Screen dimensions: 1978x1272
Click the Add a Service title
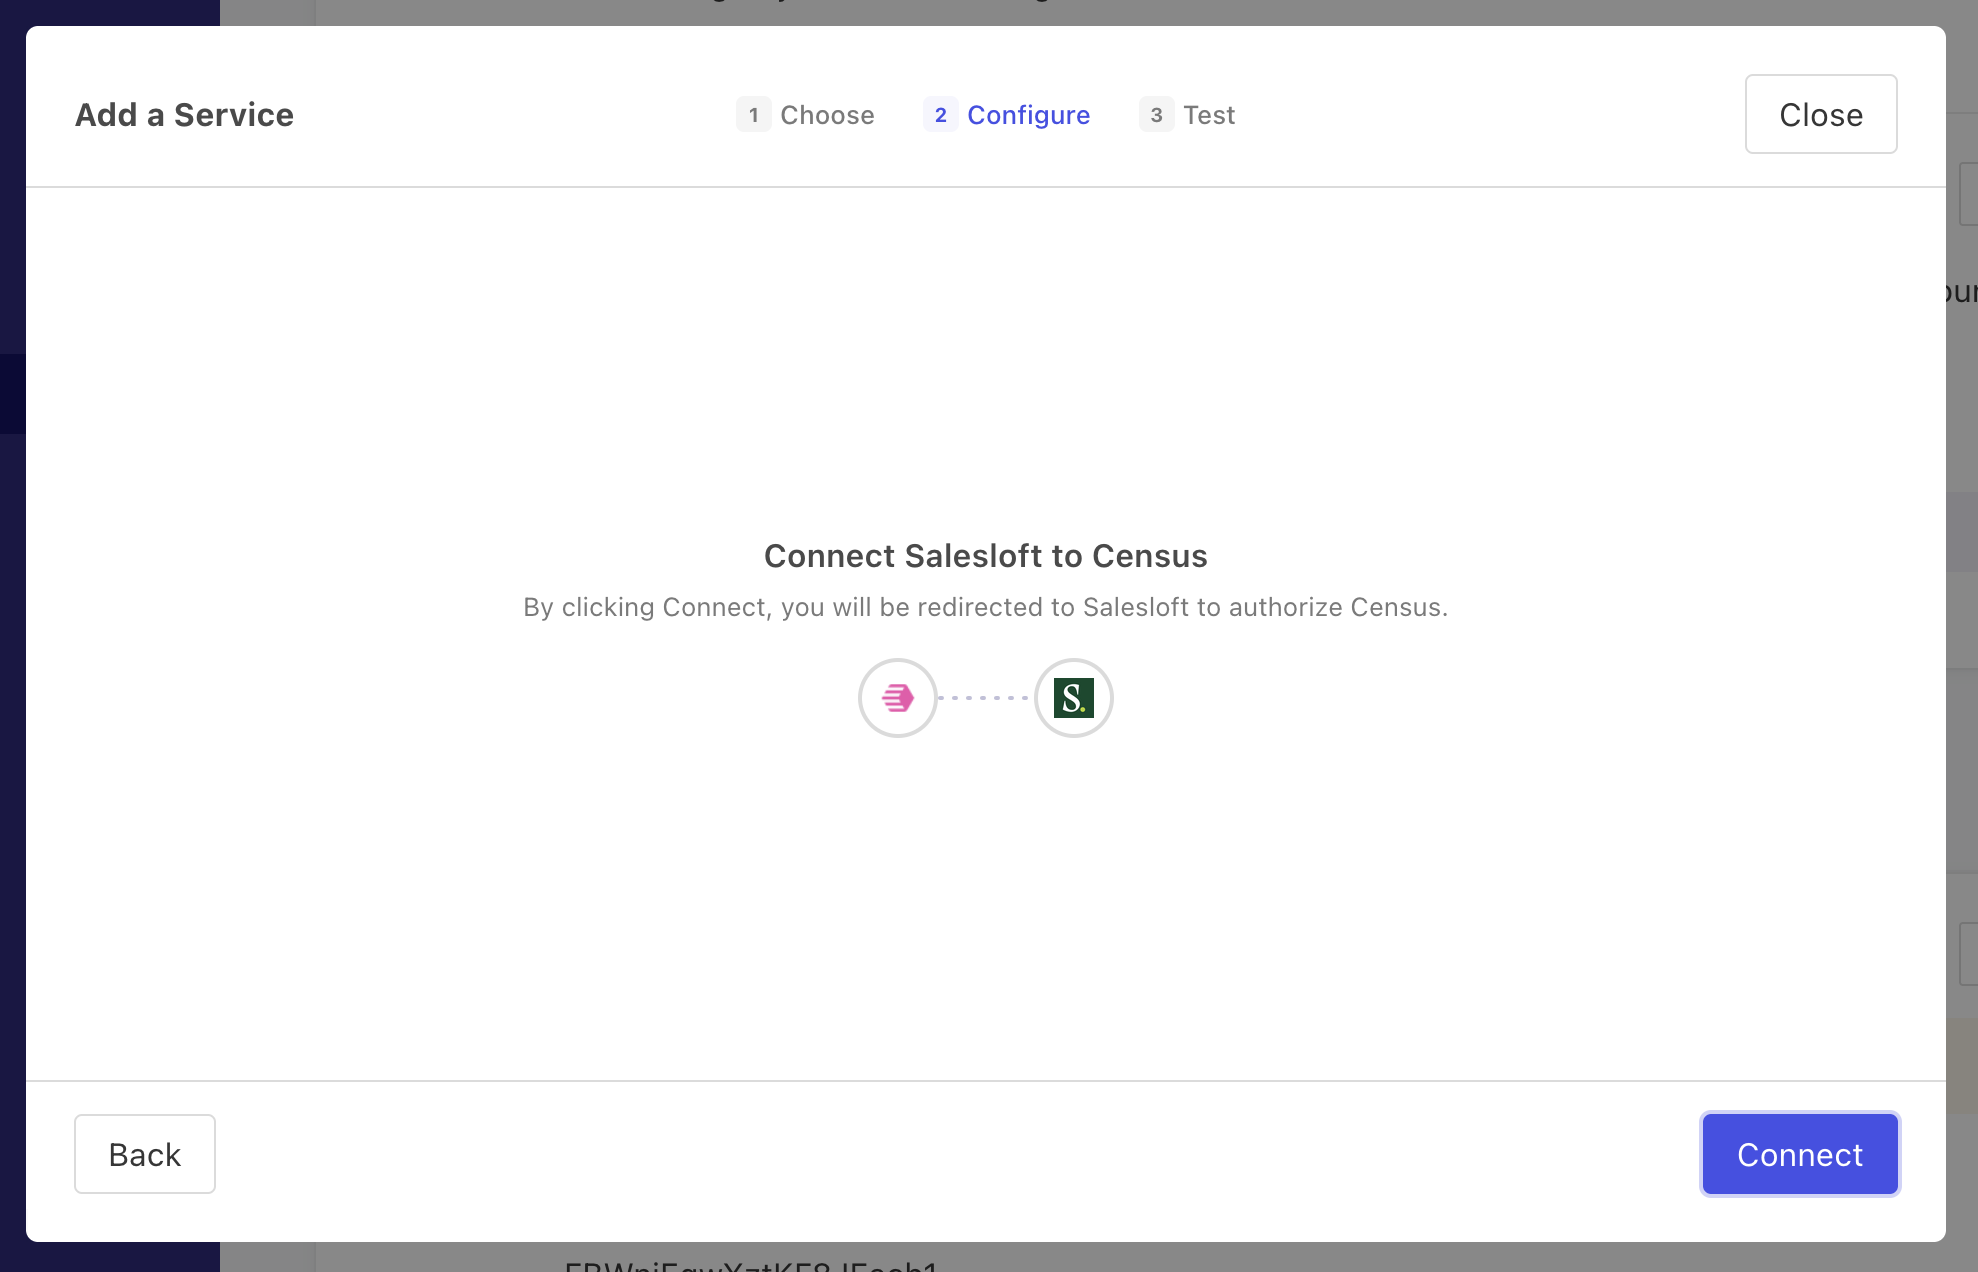pos(184,115)
